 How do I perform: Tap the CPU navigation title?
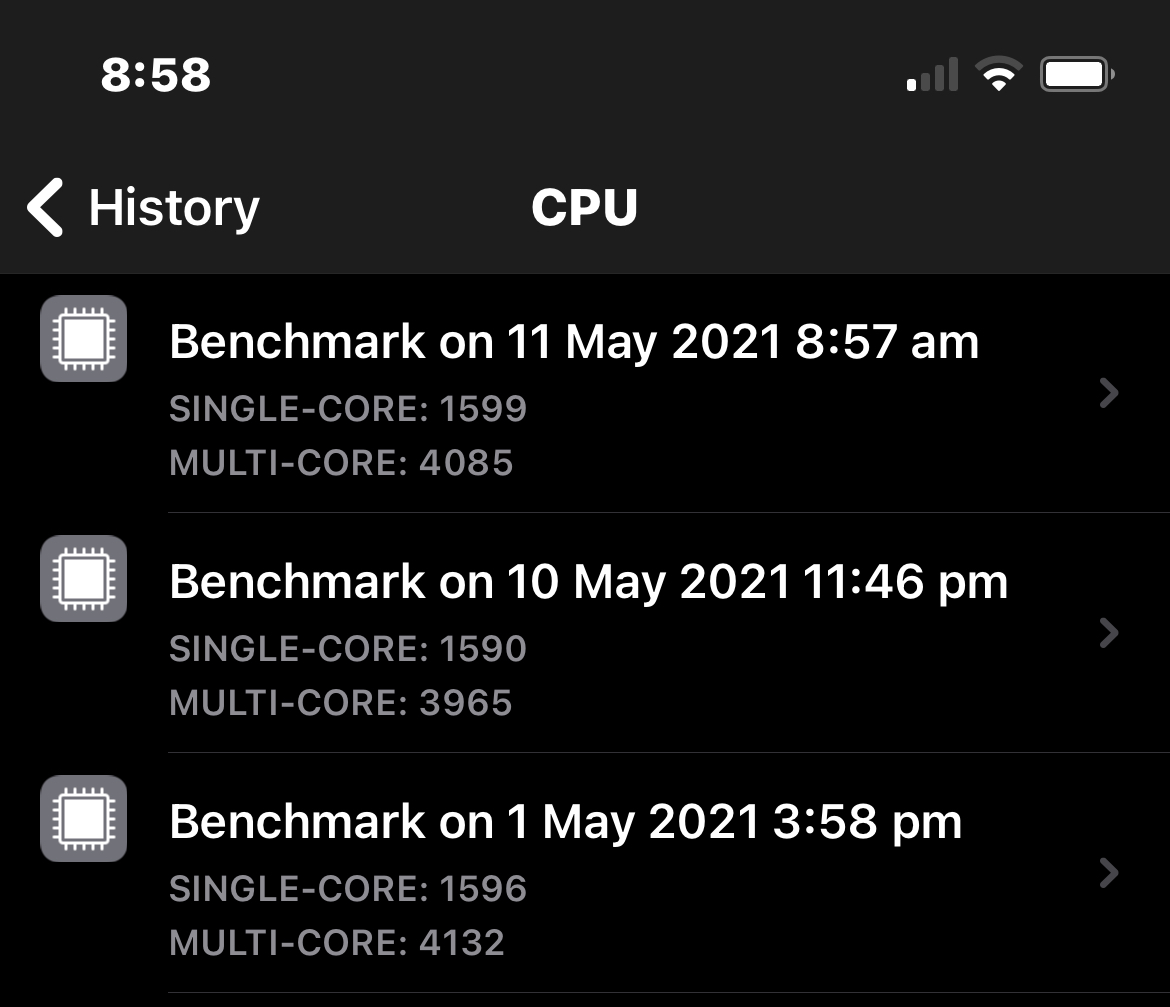tap(584, 208)
